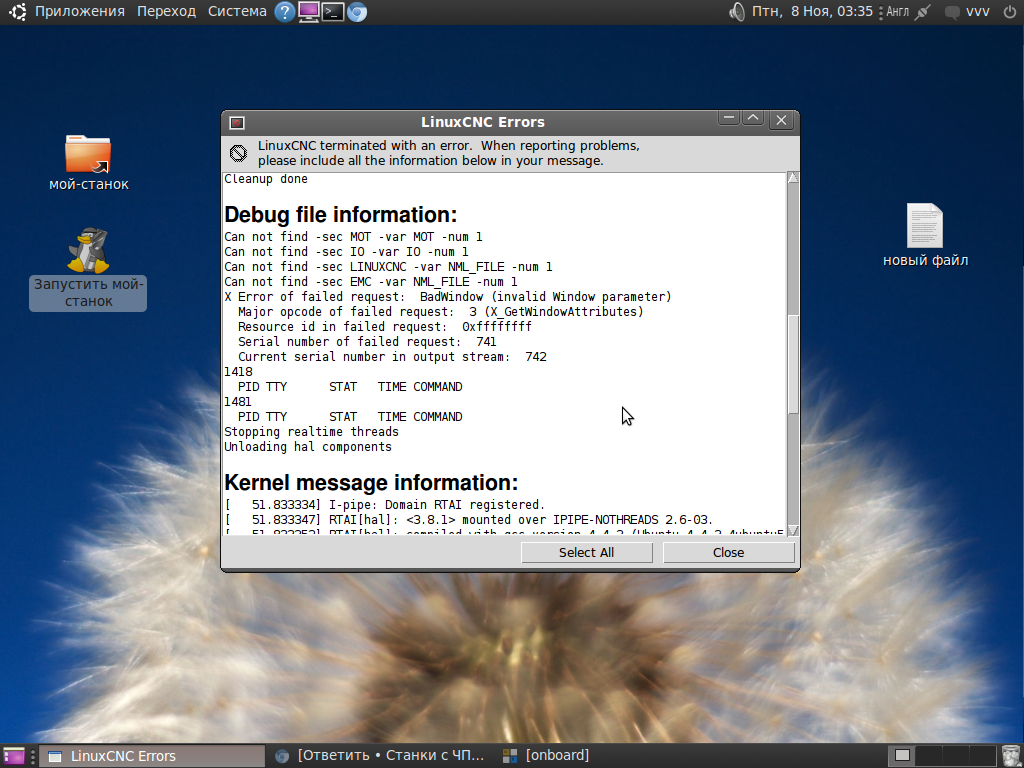The image size is (1024, 768).
Task: Click line 'Can not find -sec MOT -var MOT'
Action: tap(353, 237)
